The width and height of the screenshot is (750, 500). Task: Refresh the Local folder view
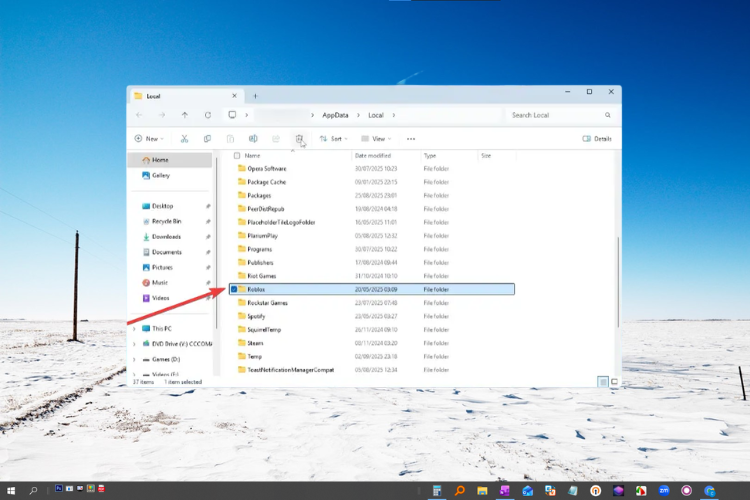[208, 115]
